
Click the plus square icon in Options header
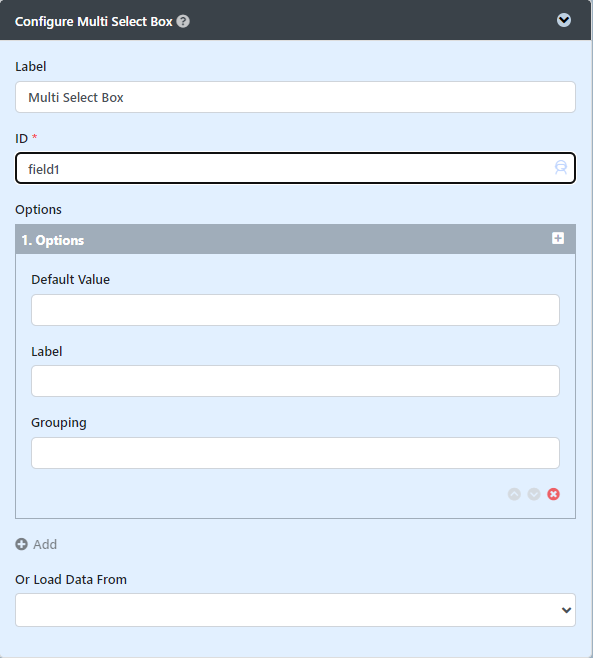pyautogui.click(x=558, y=238)
